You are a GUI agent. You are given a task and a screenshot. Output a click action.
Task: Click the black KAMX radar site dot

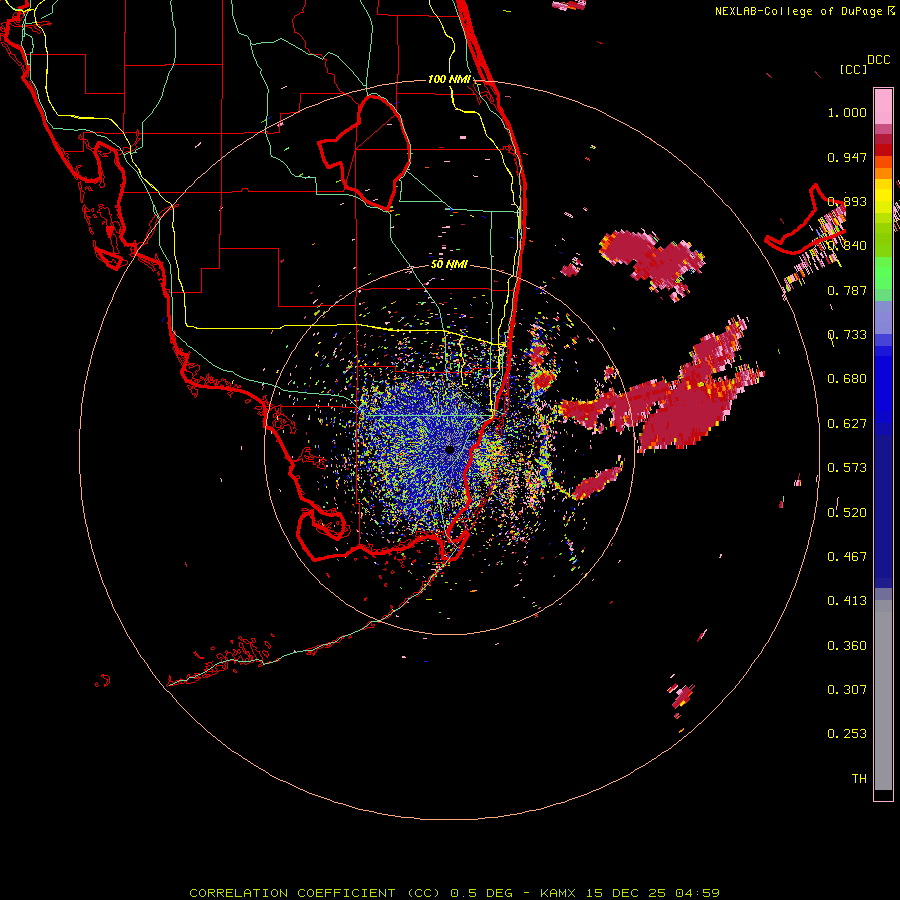[x=449, y=450]
